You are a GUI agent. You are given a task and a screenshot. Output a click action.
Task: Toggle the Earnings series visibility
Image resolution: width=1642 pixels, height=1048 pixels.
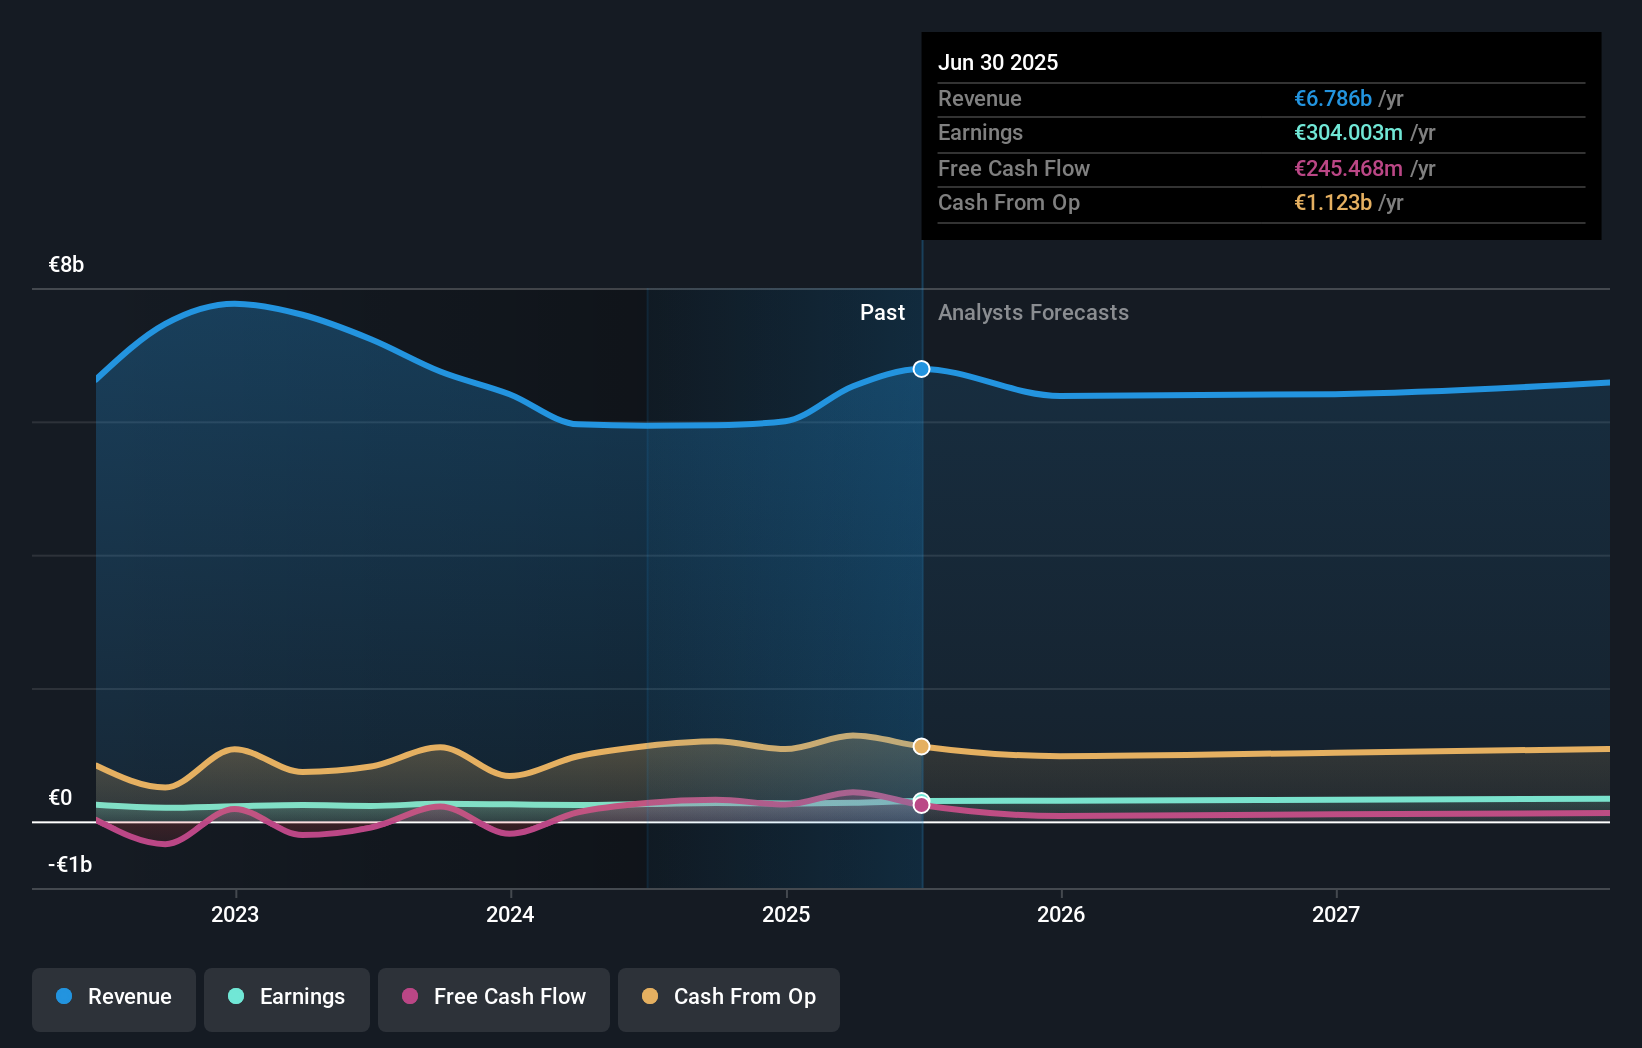(287, 998)
